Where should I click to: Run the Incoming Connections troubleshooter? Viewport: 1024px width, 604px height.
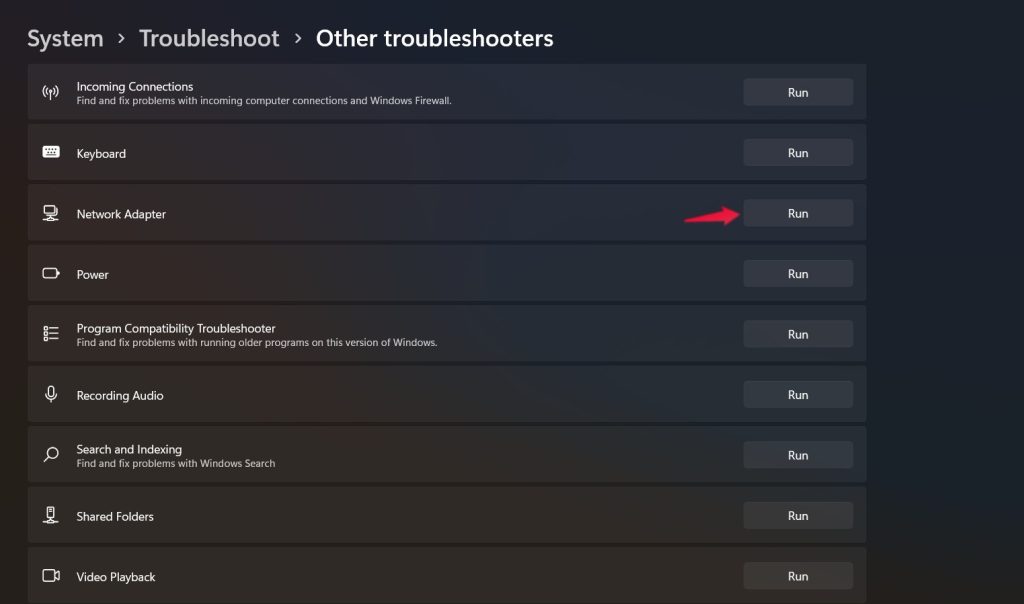797,93
